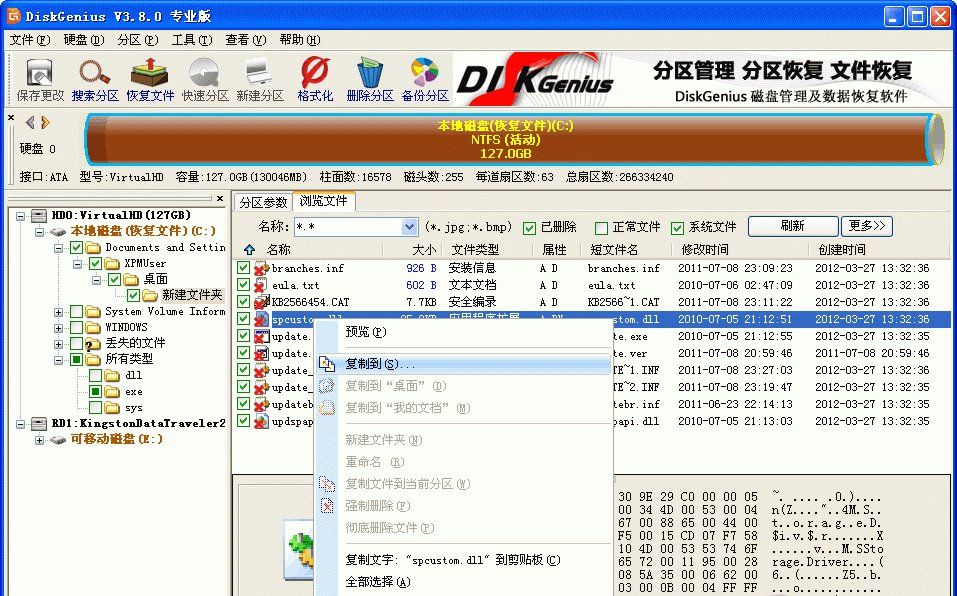
Task: Expand the 可移动磁盘(E:) tree node
Action: (x=40, y=439)
